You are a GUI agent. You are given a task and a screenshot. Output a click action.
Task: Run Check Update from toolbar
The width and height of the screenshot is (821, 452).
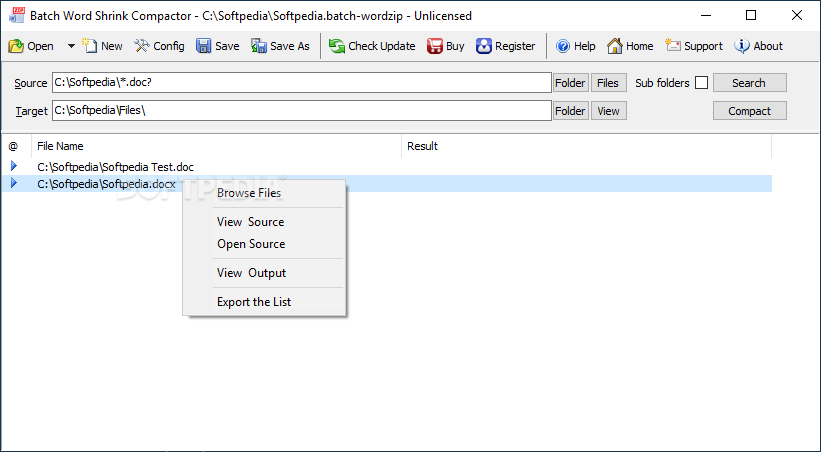(x=372, y=46)
